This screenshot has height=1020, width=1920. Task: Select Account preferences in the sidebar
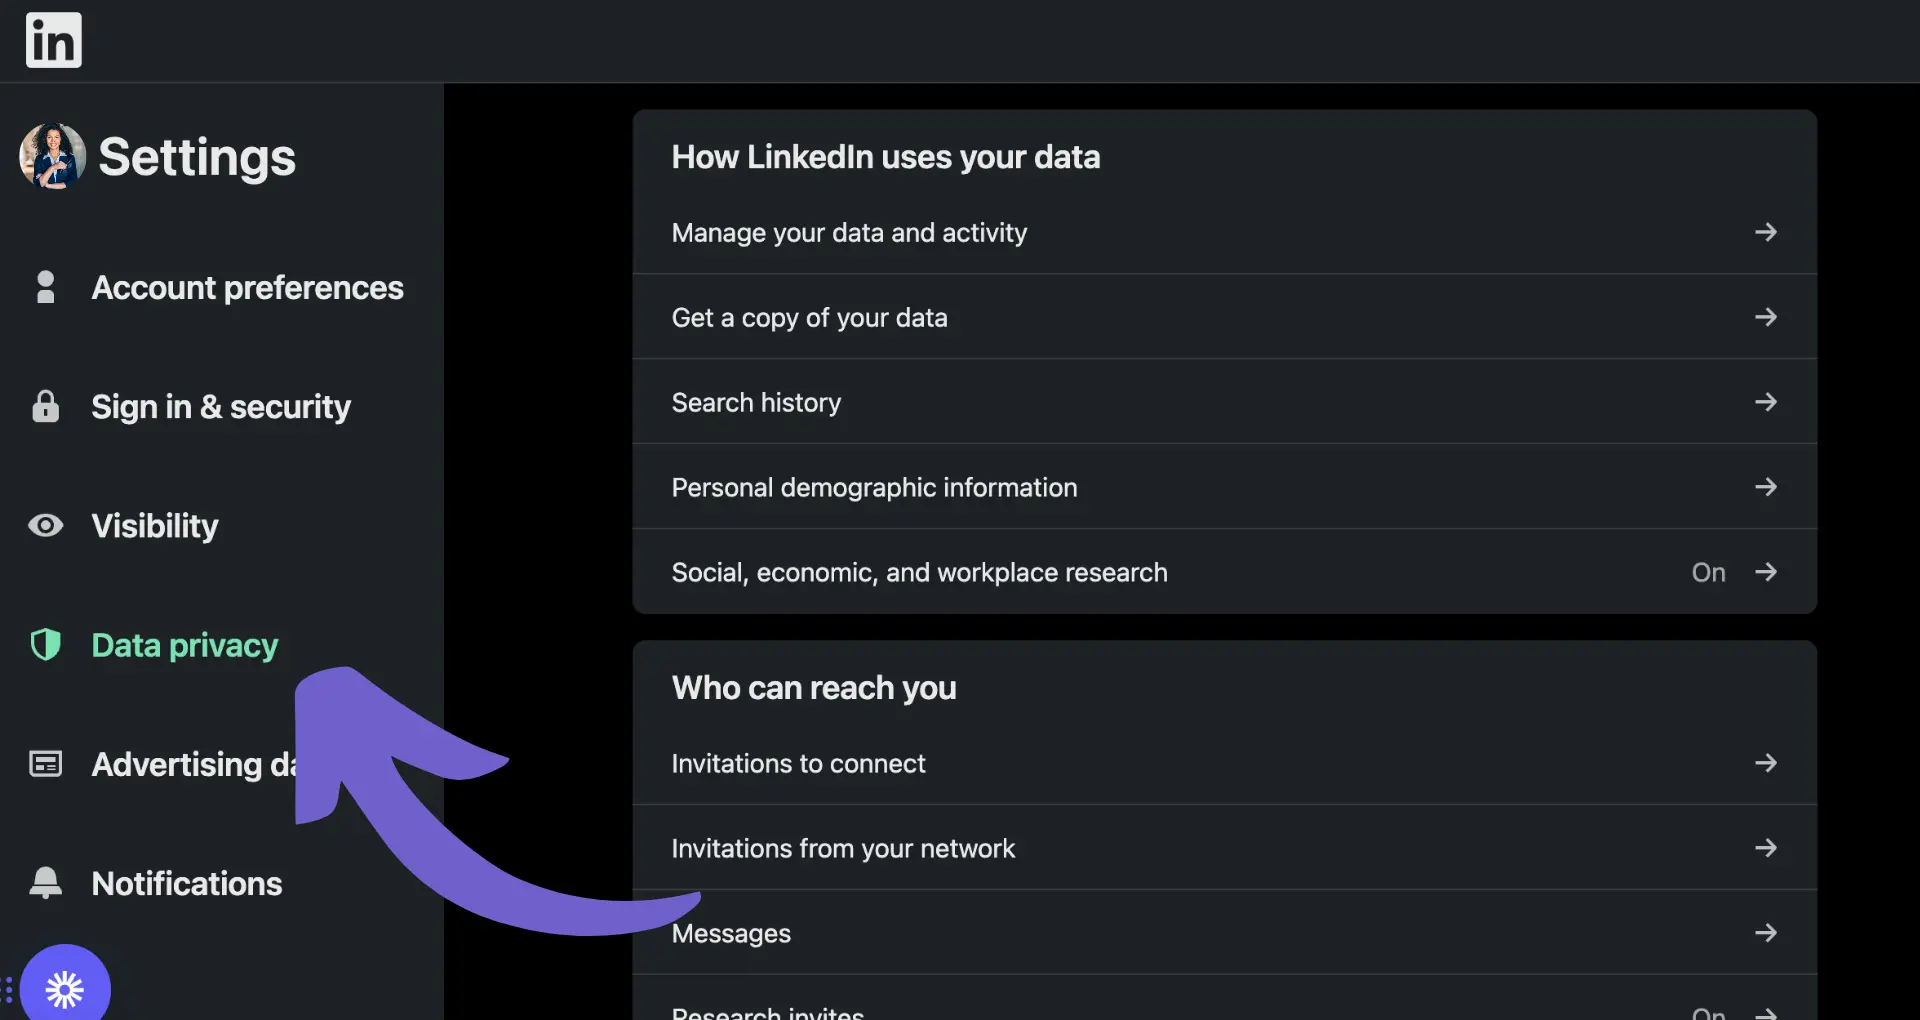tap(247, 287)
